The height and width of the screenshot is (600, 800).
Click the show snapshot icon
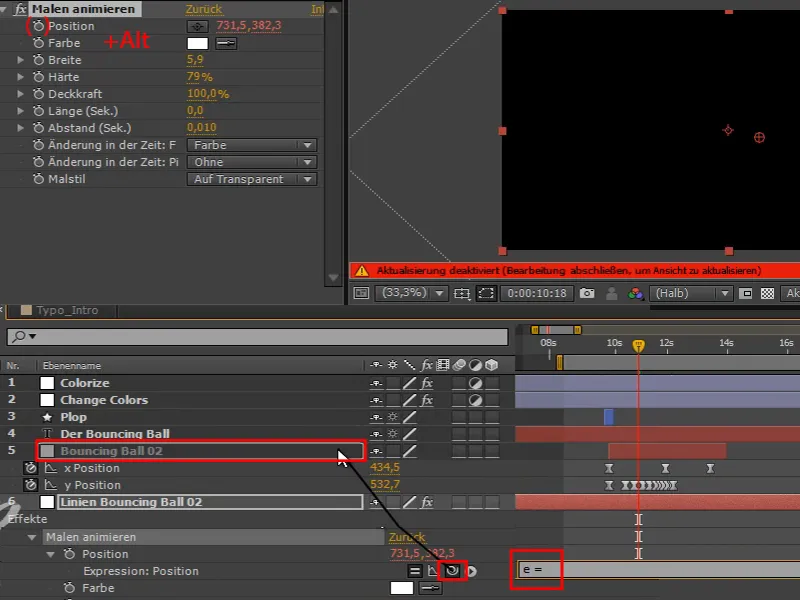(x=612, y=293)
